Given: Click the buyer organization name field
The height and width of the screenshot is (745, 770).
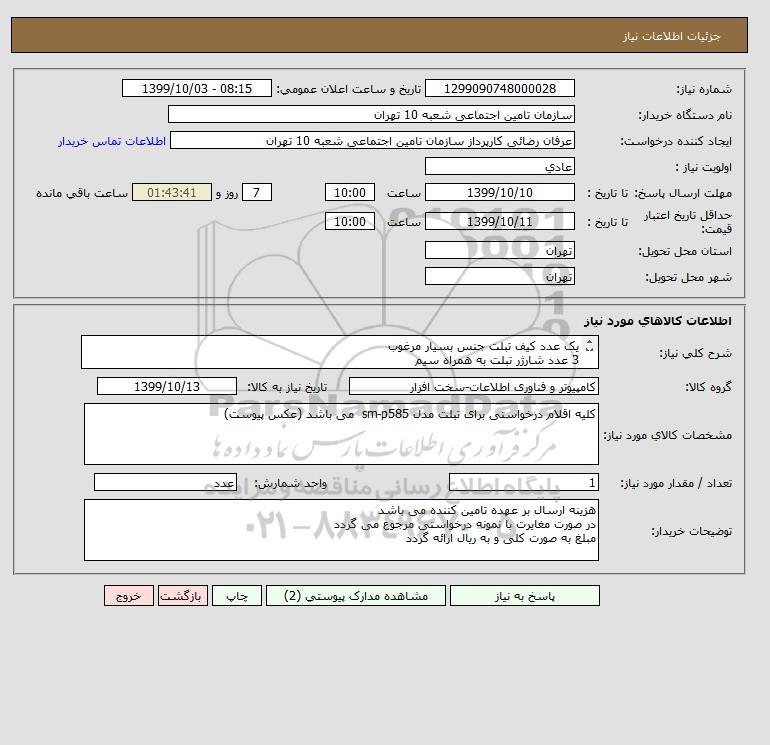Looking at the screenshot, I should tap(371, 114).
